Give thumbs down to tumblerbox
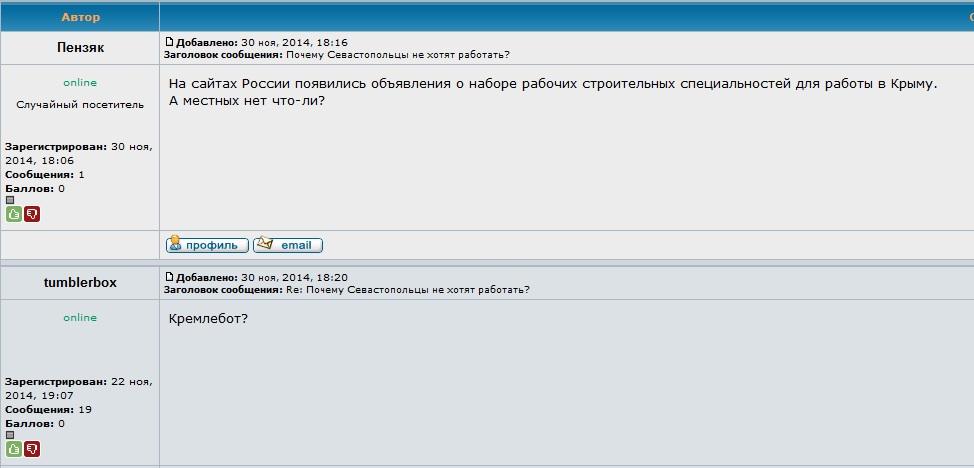Screen dimensions: 974x468 pos(32,449)
